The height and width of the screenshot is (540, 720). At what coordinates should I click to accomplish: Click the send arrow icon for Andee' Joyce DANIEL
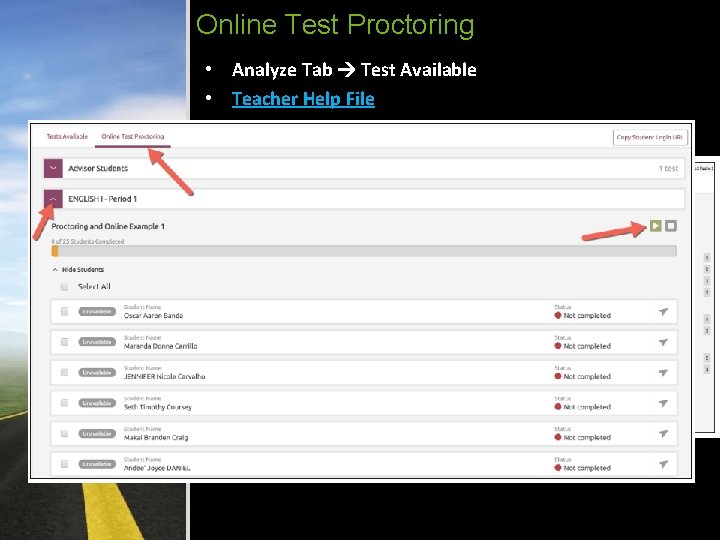pos(663,464)
